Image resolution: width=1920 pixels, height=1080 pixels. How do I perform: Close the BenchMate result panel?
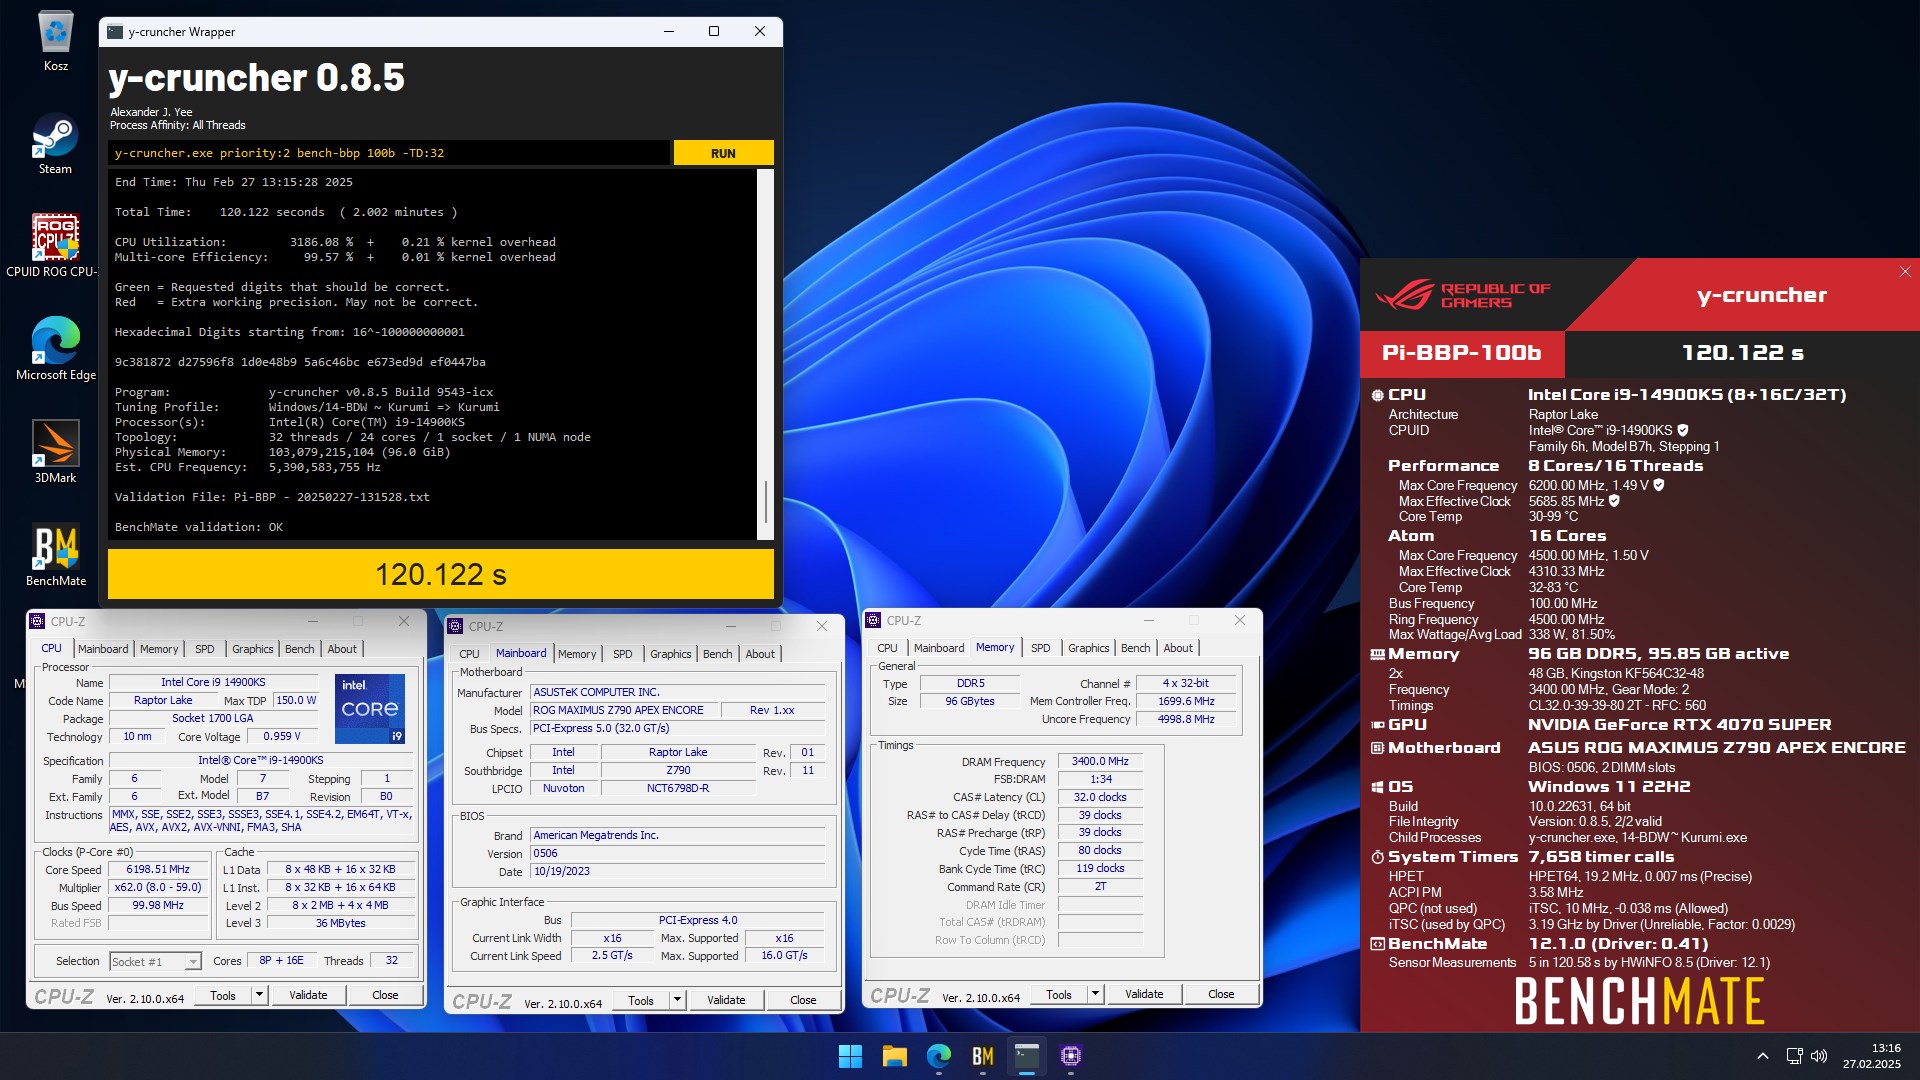pyautogui.click(x=1905, y=272)
